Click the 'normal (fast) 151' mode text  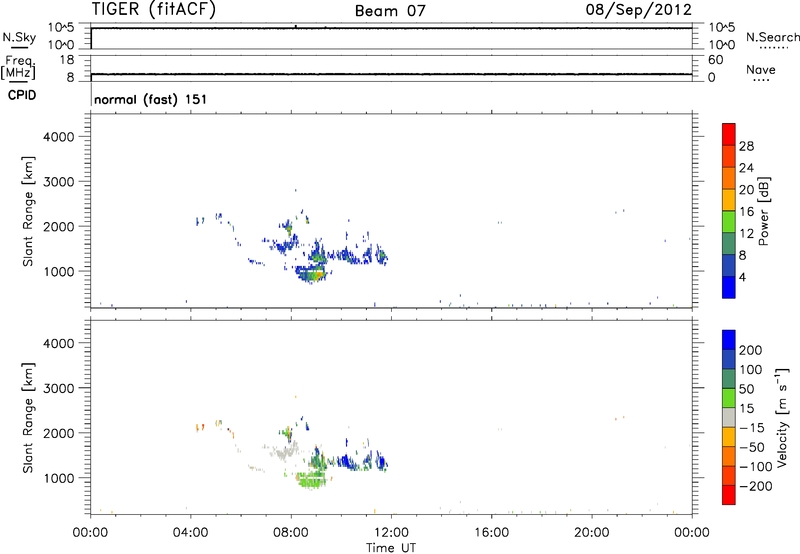coord(151,99)
